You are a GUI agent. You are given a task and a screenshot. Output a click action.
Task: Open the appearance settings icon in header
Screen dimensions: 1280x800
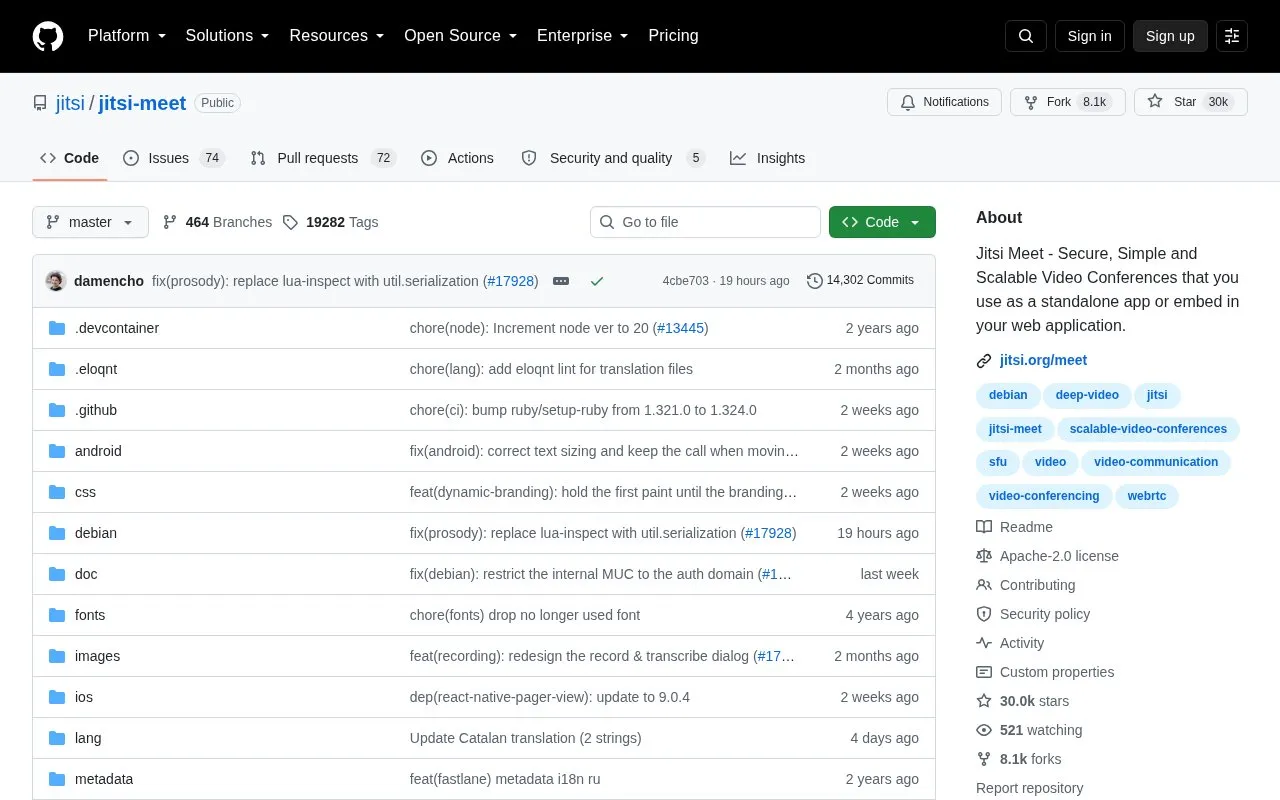[x=1232, y=36]
